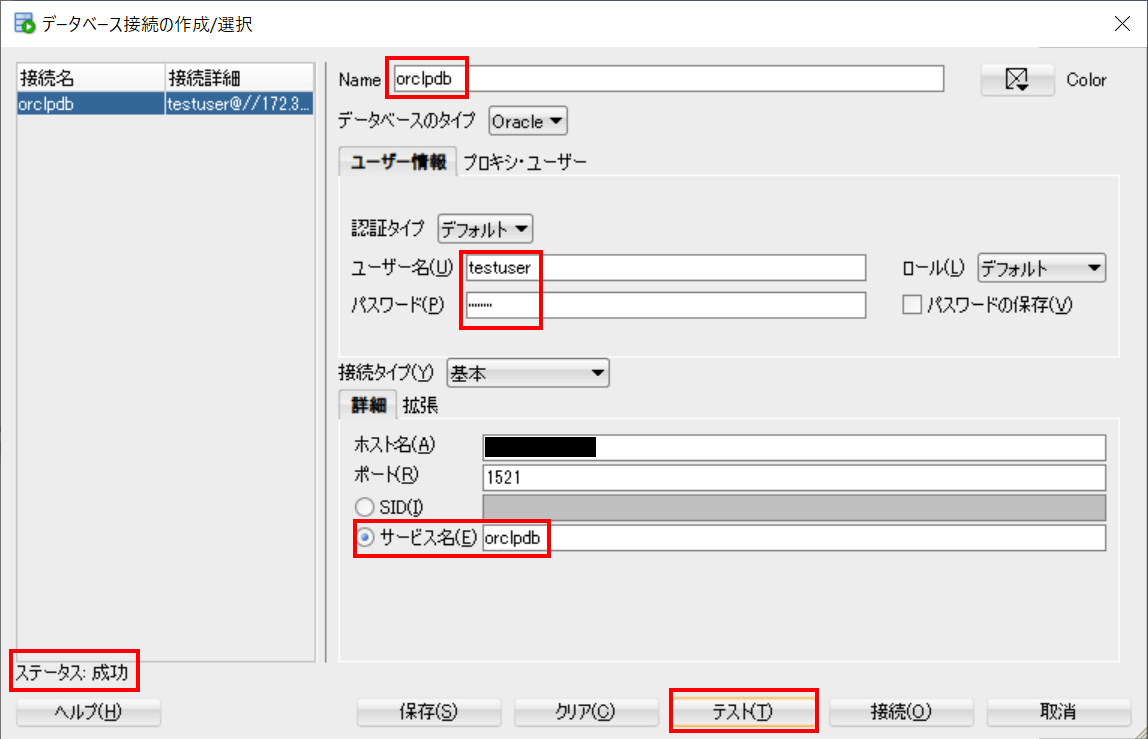
Task: Select orclpdb in the connection list
Action: tap(91, 104)
